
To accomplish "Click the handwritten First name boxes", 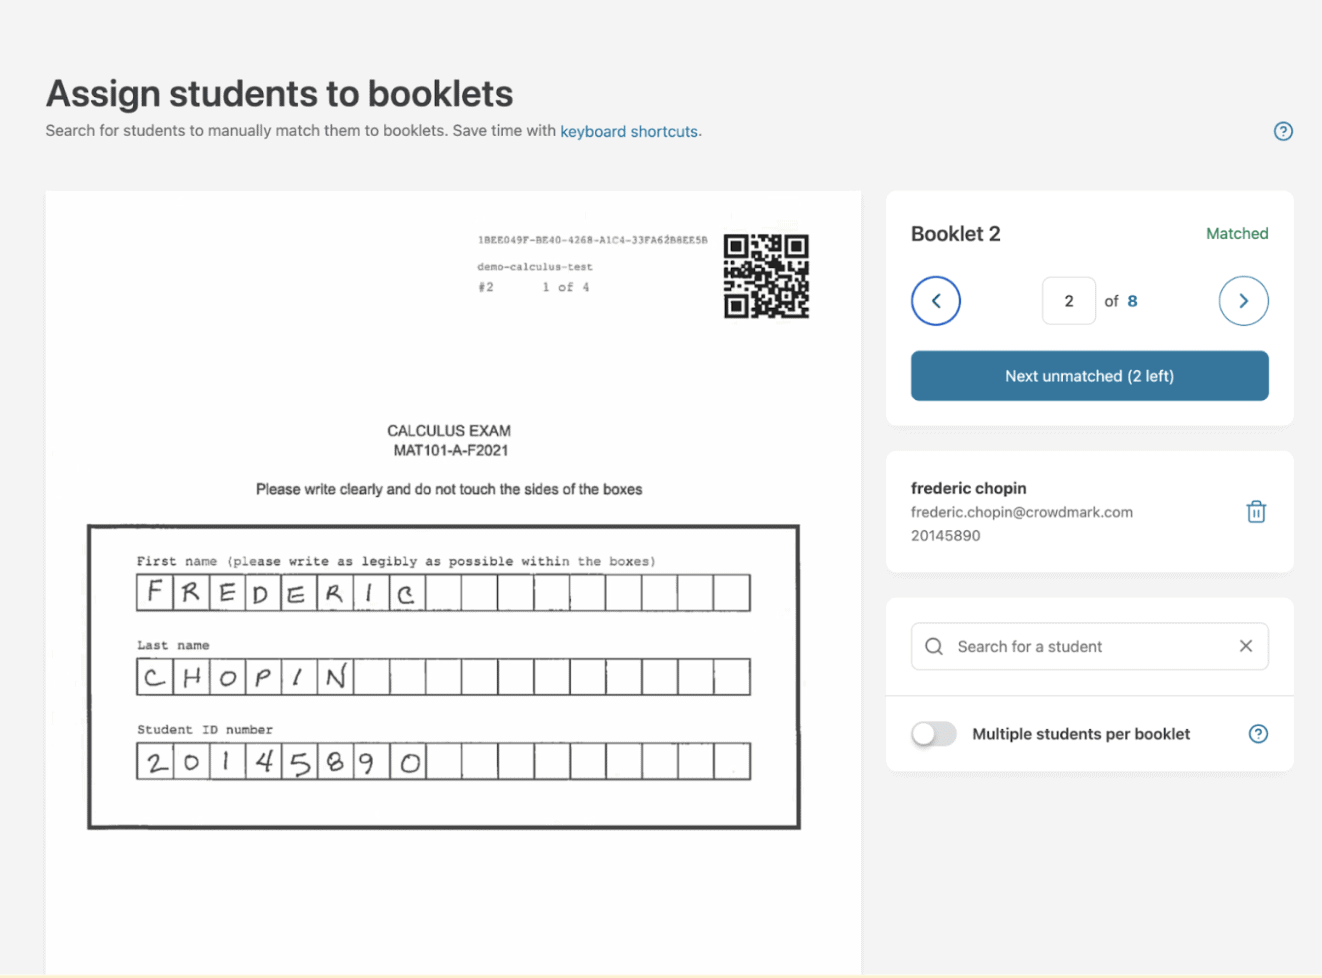I will [443, 593].
